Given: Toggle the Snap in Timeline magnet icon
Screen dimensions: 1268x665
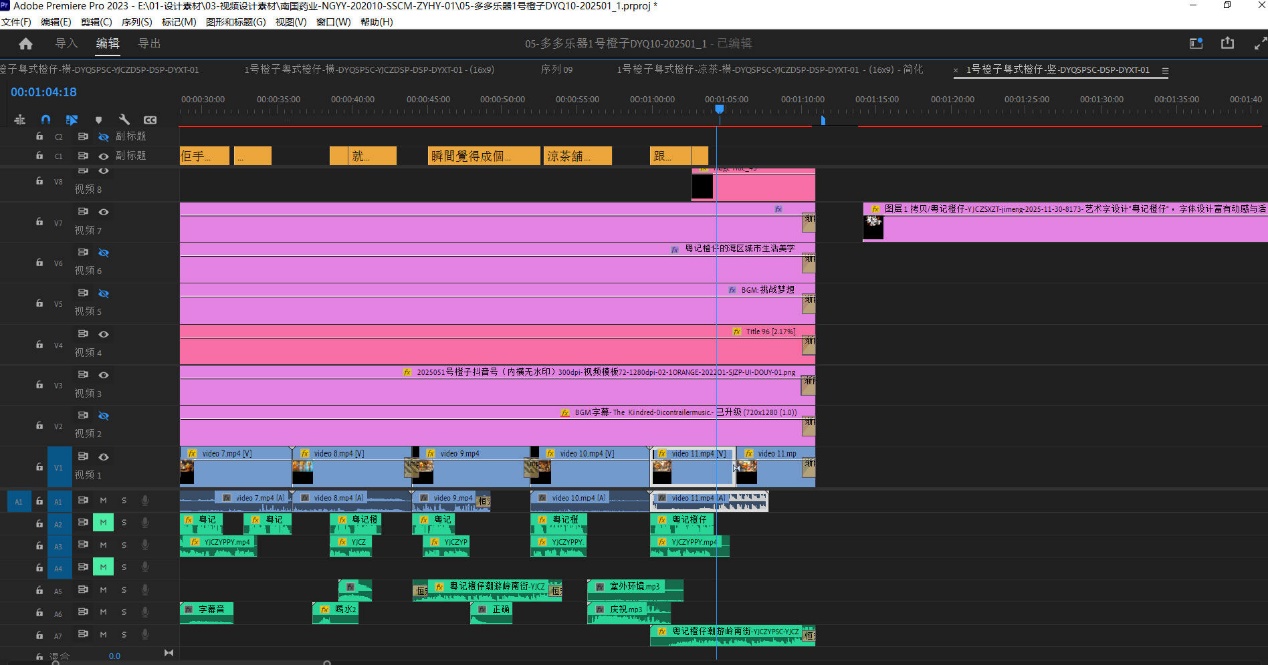Looking at the screenshot, I should pos(46,120).
